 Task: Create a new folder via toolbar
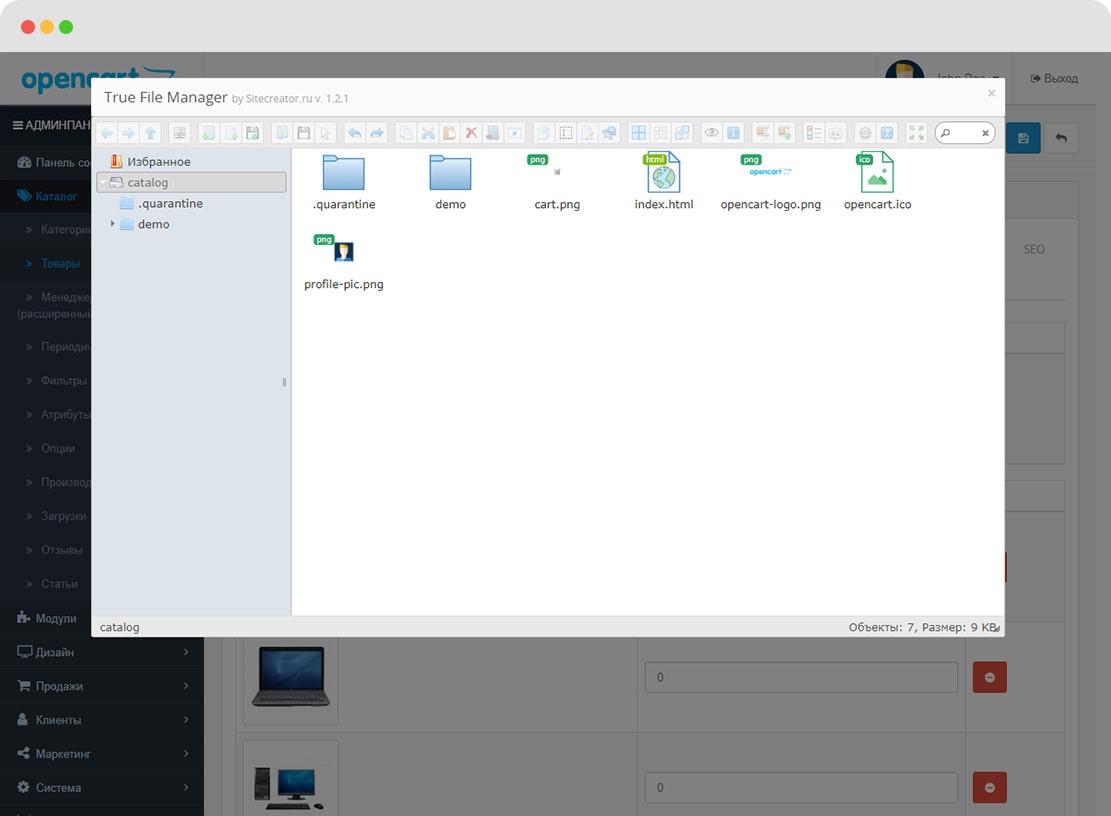point(208,133)
